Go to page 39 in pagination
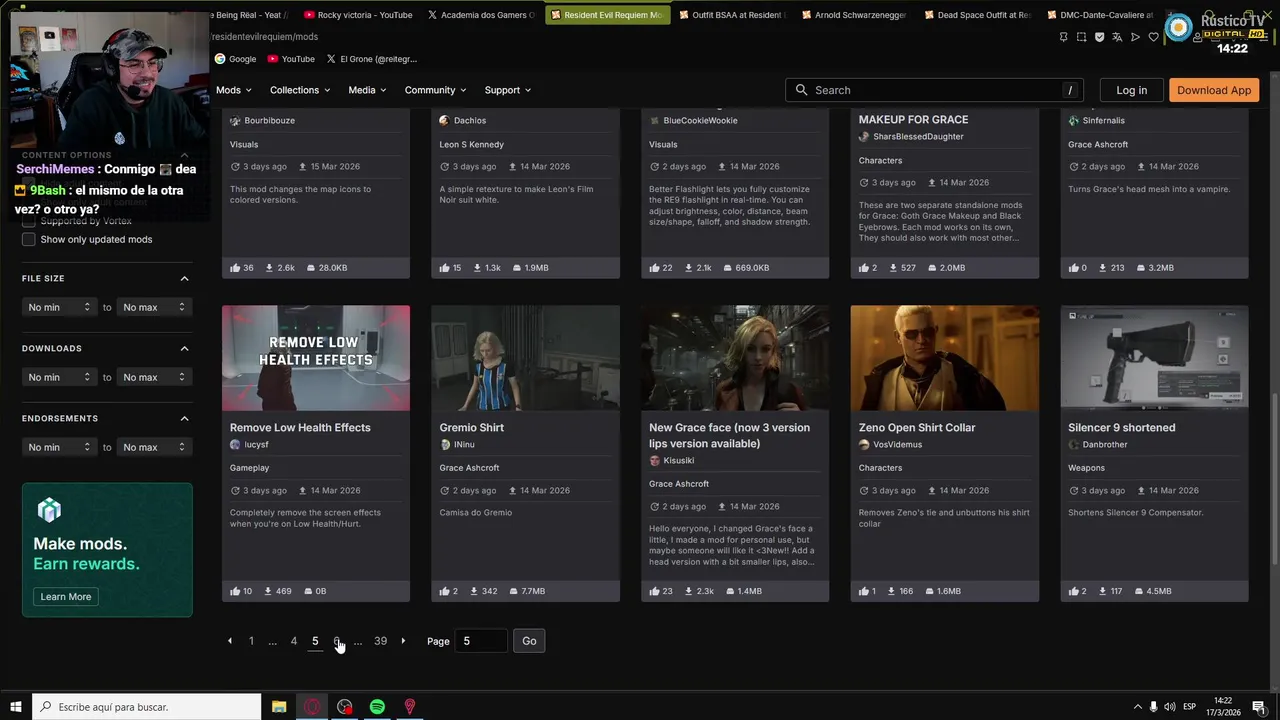Screen dimensions: 1280x720 (380, 641)
